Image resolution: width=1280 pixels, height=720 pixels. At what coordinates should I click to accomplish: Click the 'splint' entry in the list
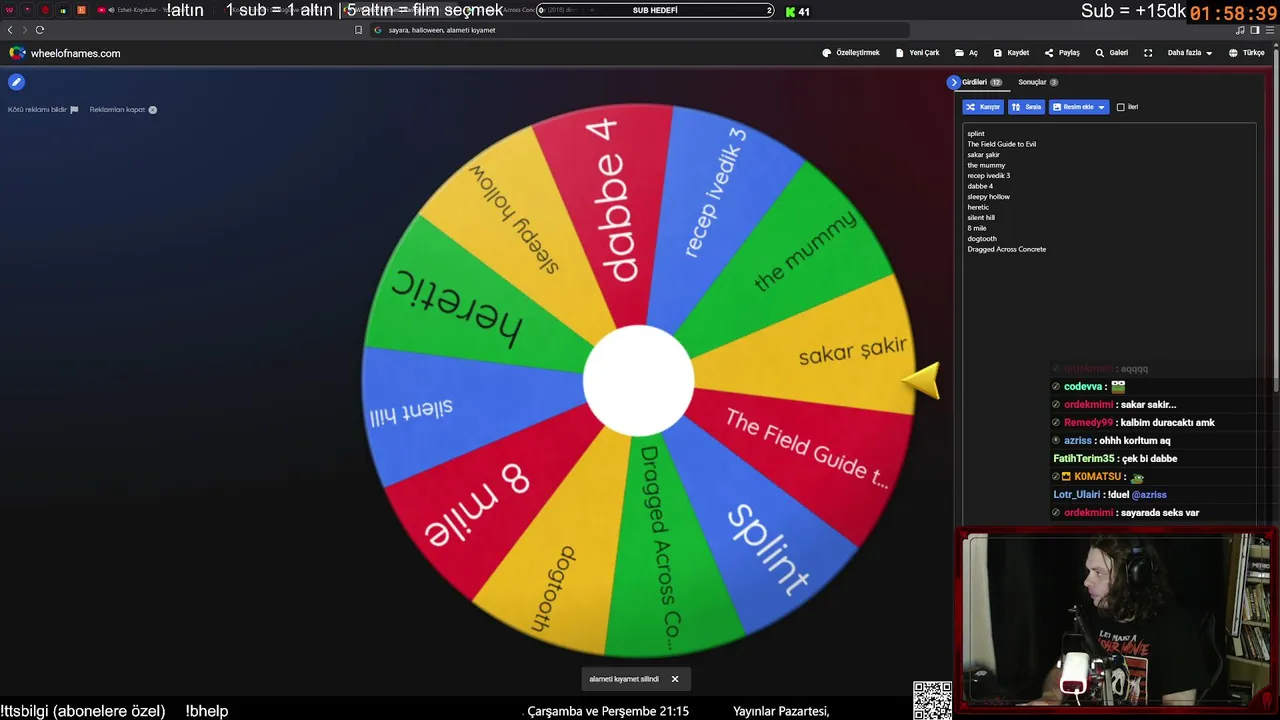coord(976,134)
